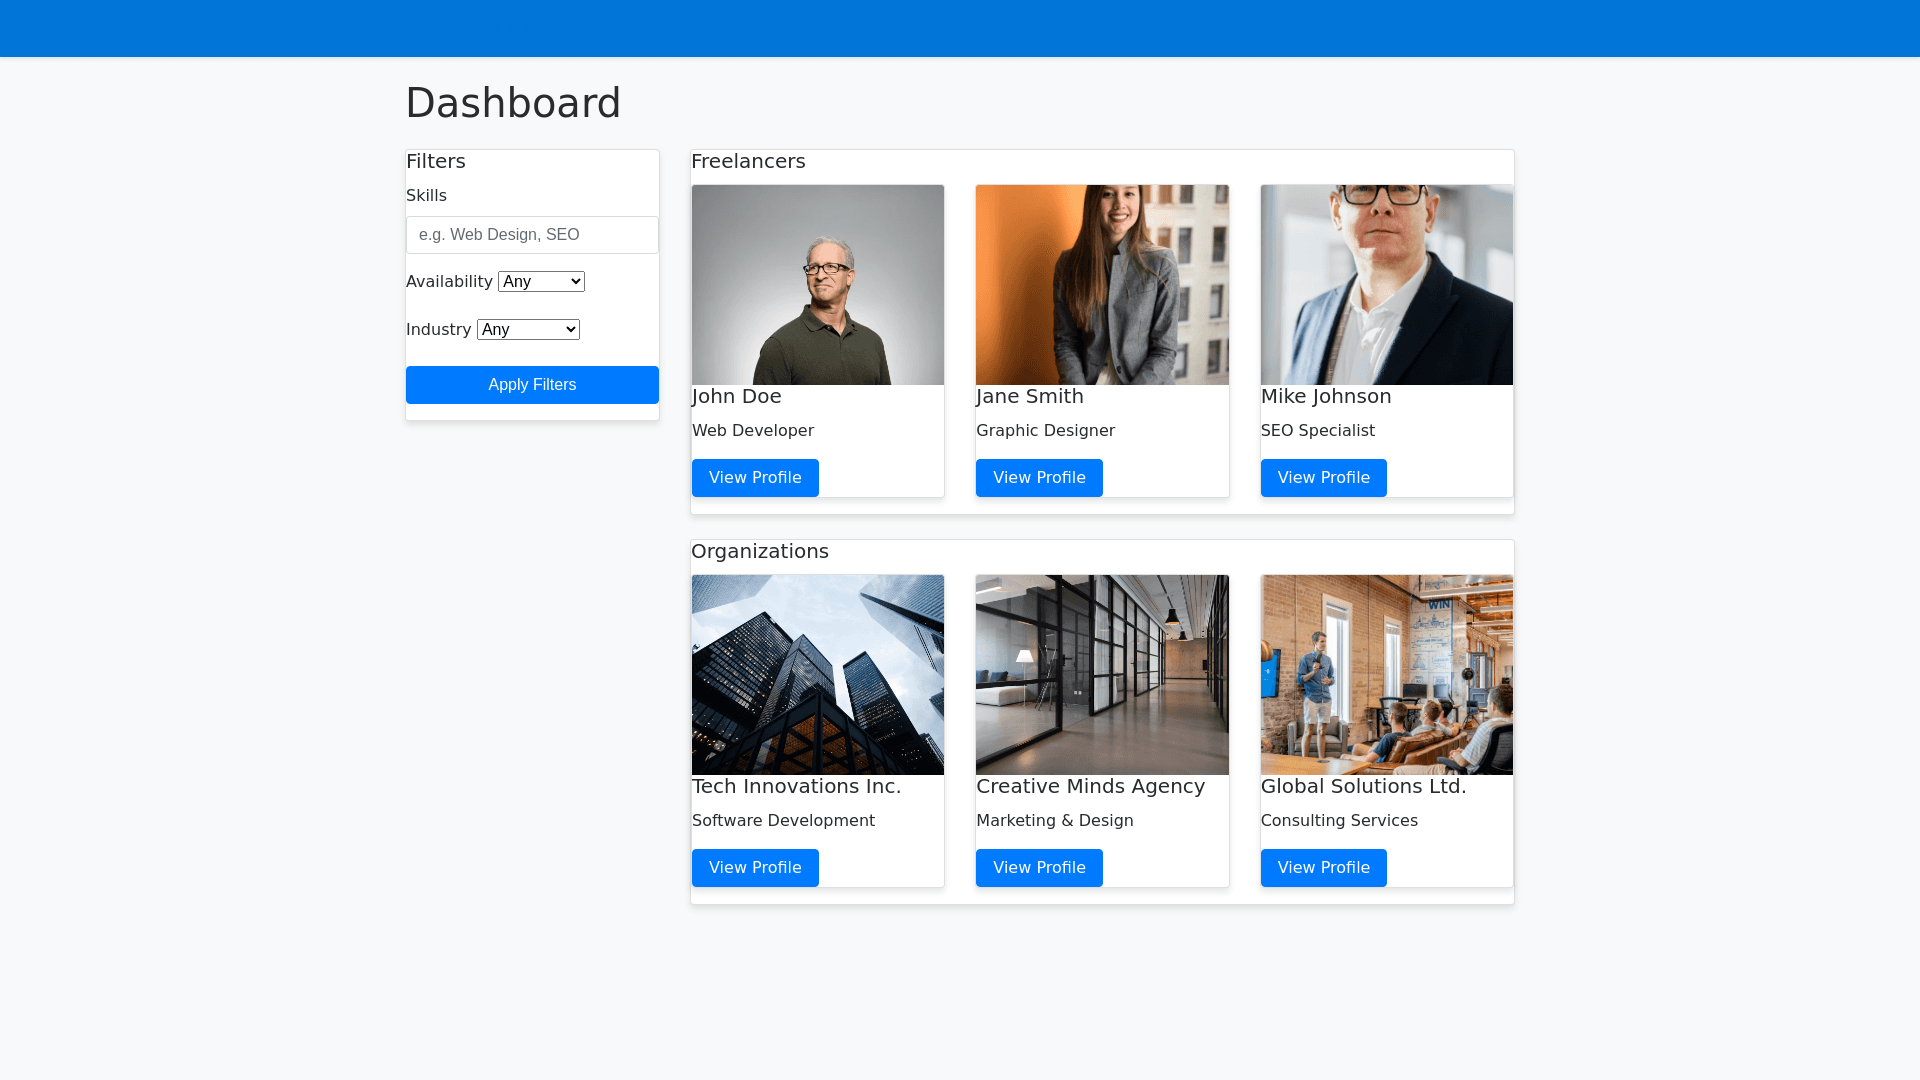The height and width of the screenshot is (1080, 1920).
Task: Focus the Skills text input field
Action: click(532, 235)
